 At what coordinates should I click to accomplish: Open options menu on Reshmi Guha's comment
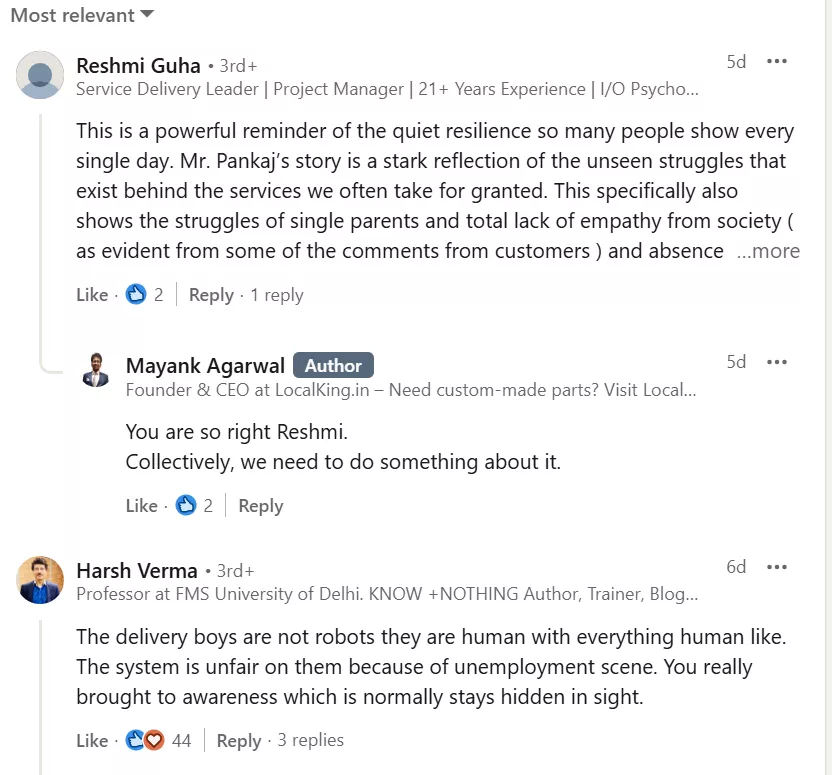pyautogui.click(x=777, y=62)
